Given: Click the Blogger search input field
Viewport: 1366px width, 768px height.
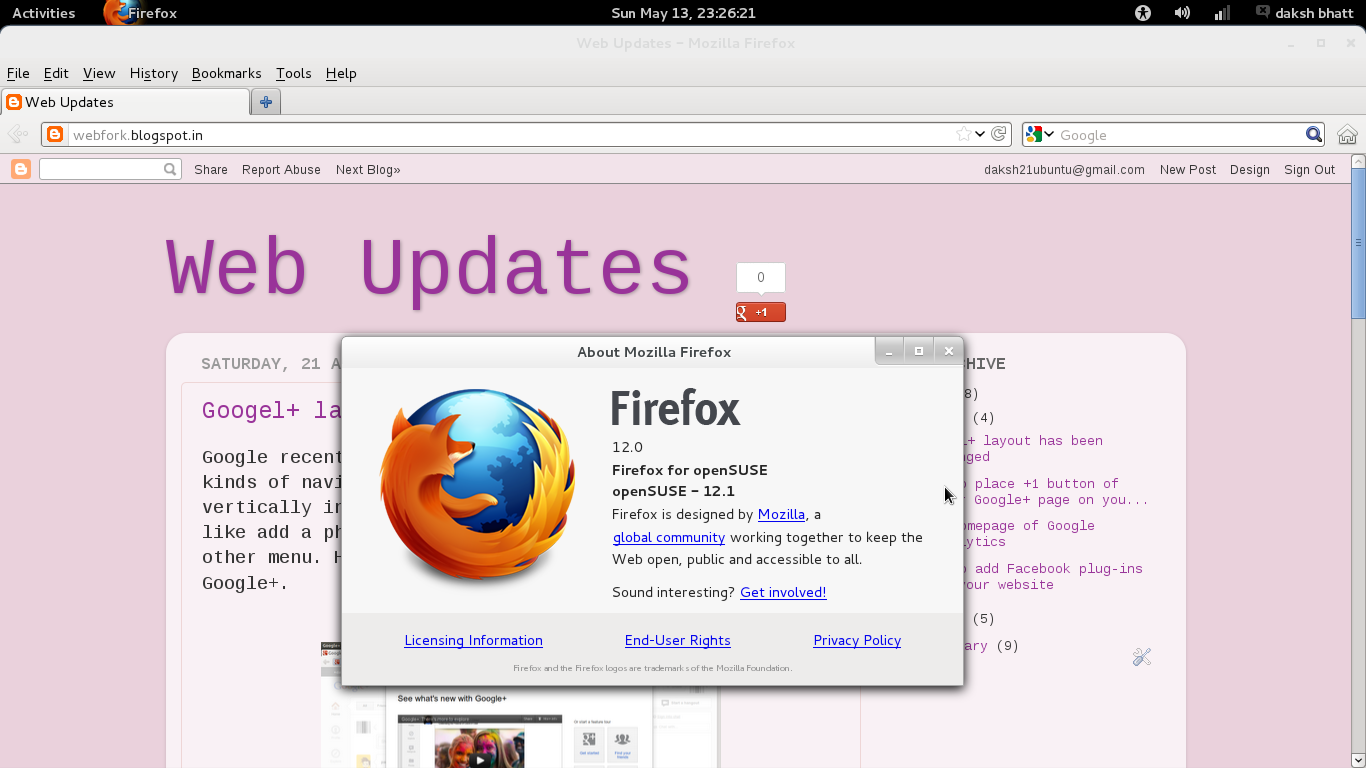Looking at the screenshot, I should coord(103,169).
